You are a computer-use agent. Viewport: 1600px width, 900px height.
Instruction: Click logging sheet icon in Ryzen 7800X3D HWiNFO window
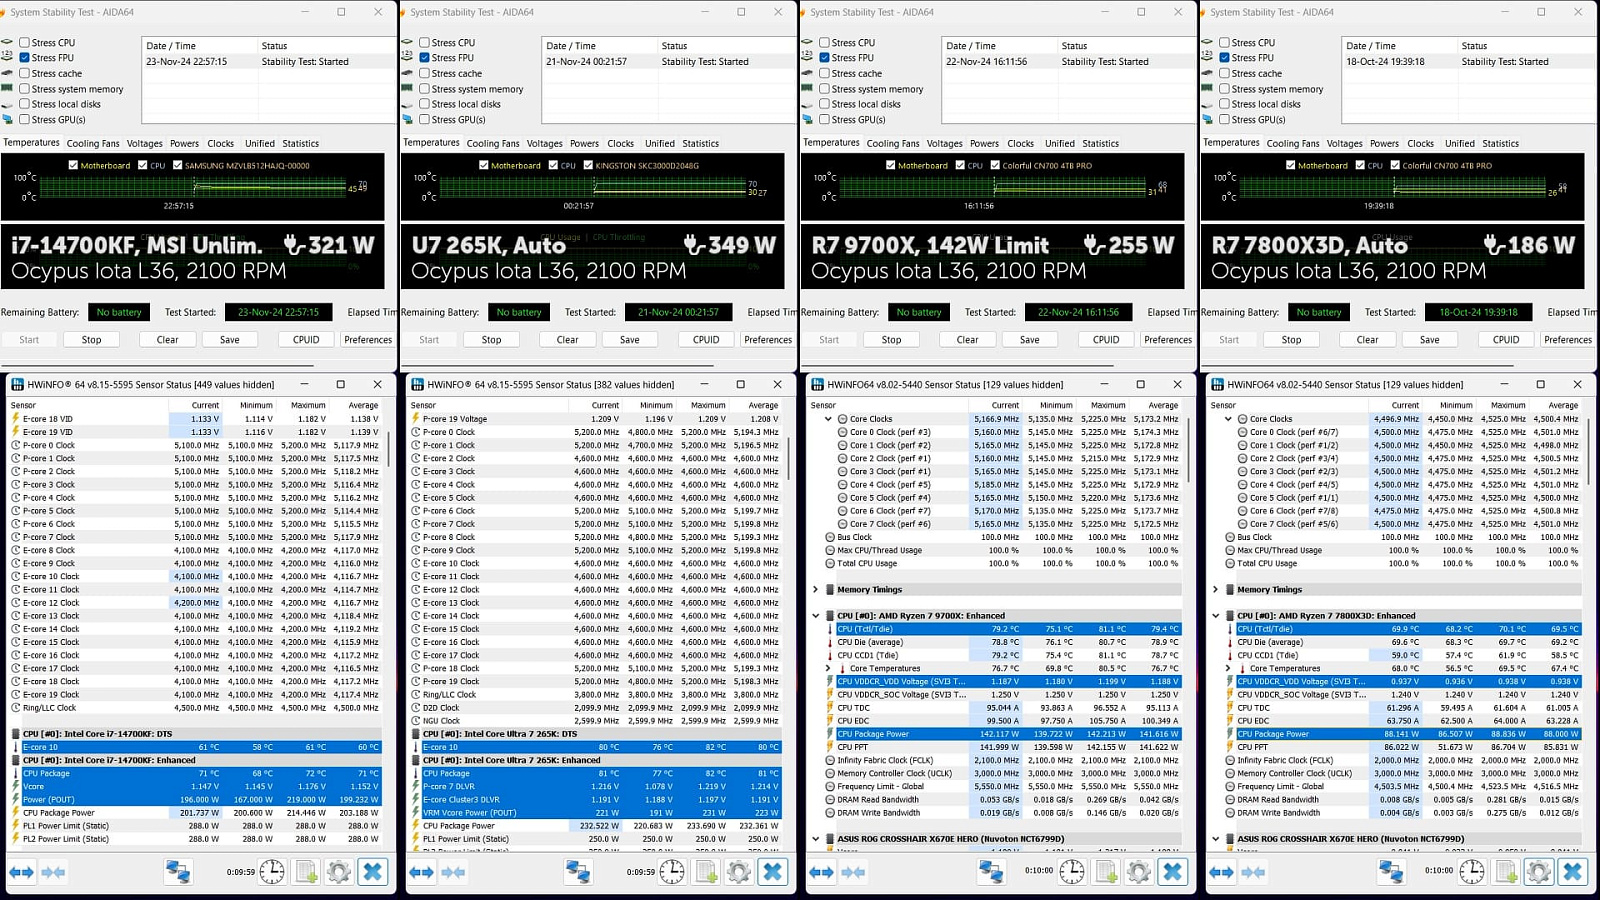(1506, 872)
